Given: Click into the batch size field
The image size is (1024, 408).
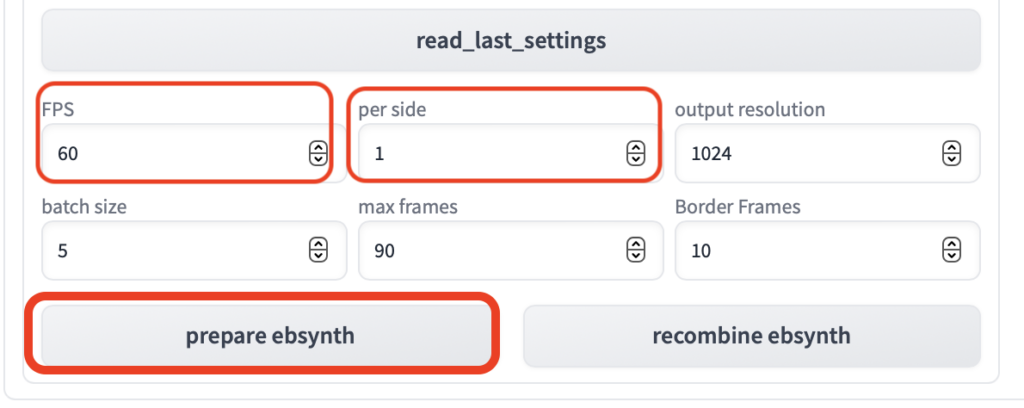Looking at the screenshot, I should click(170, 250).
